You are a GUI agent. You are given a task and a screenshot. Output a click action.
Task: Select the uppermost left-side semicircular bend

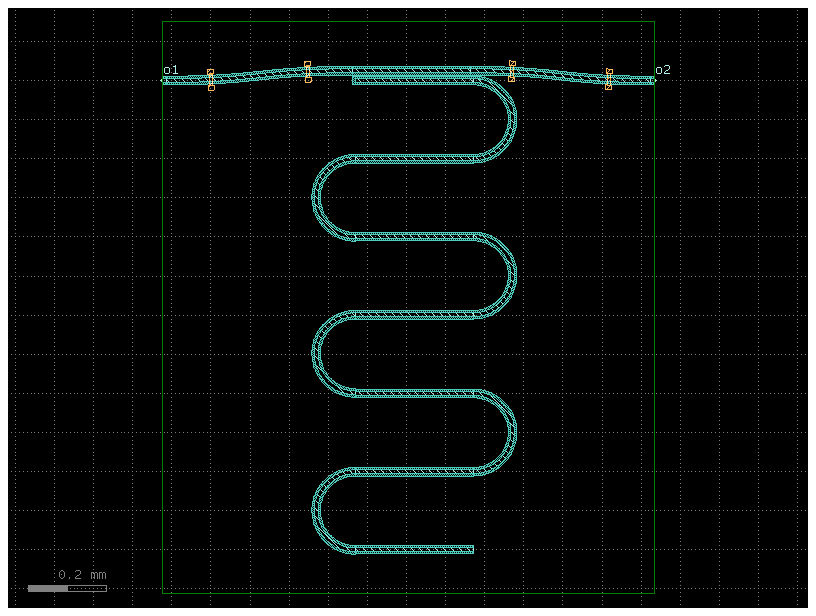(x=317, y=197)
